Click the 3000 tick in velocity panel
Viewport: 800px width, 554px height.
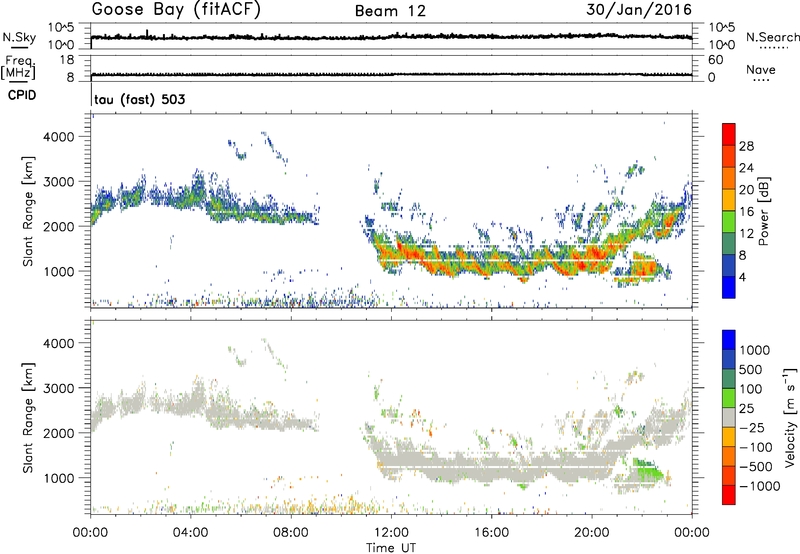[58, 388]
